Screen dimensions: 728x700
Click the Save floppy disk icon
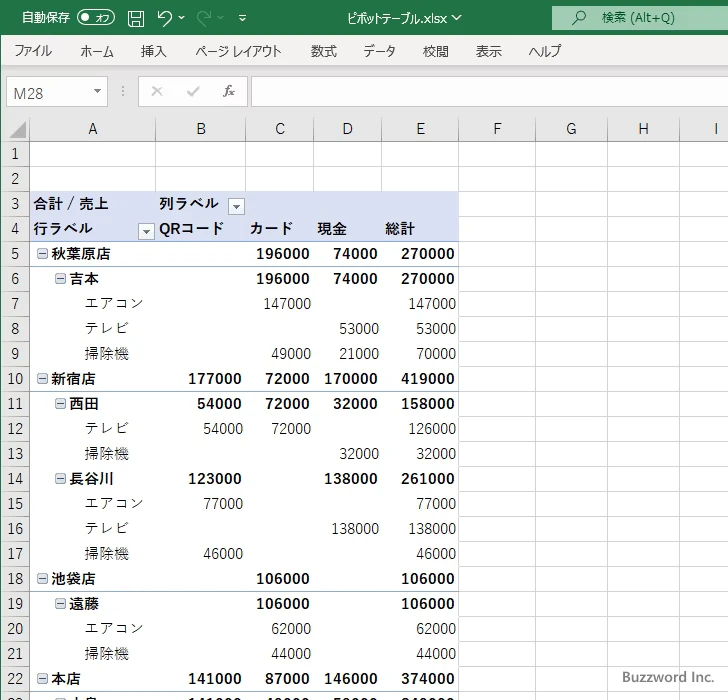point(136,18)
